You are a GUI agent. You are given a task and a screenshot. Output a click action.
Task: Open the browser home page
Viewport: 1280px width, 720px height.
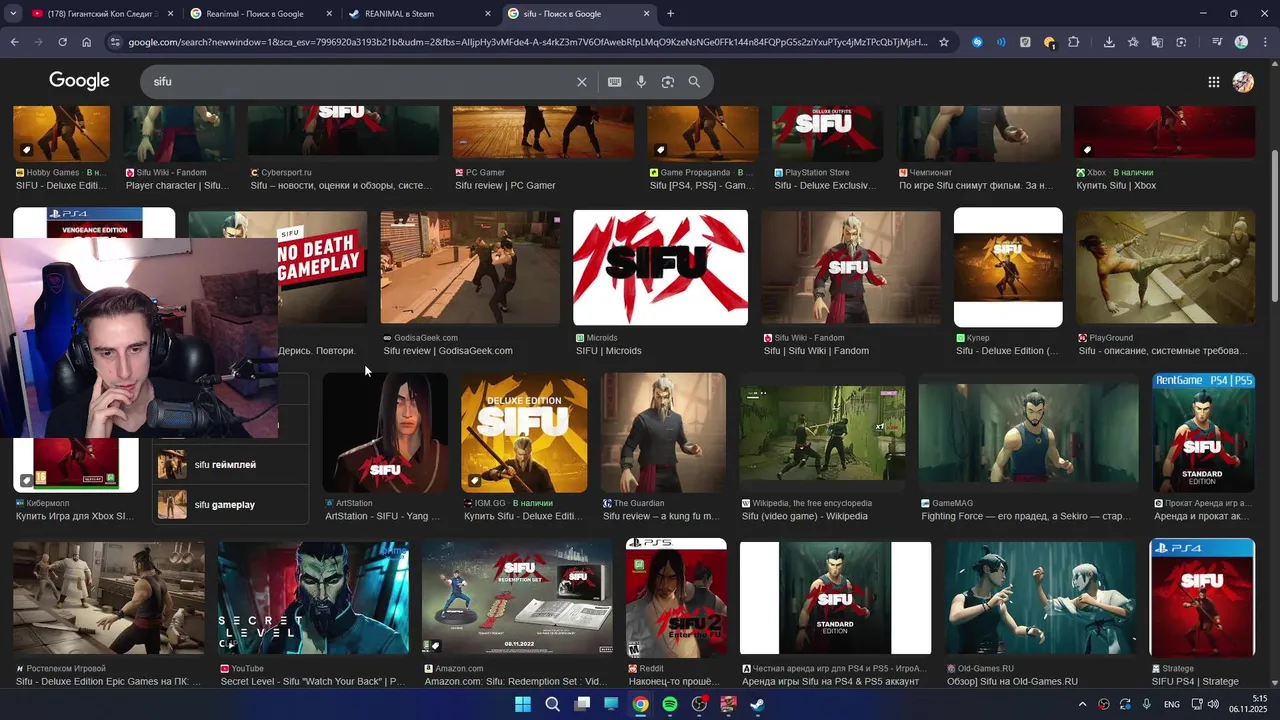86,42
